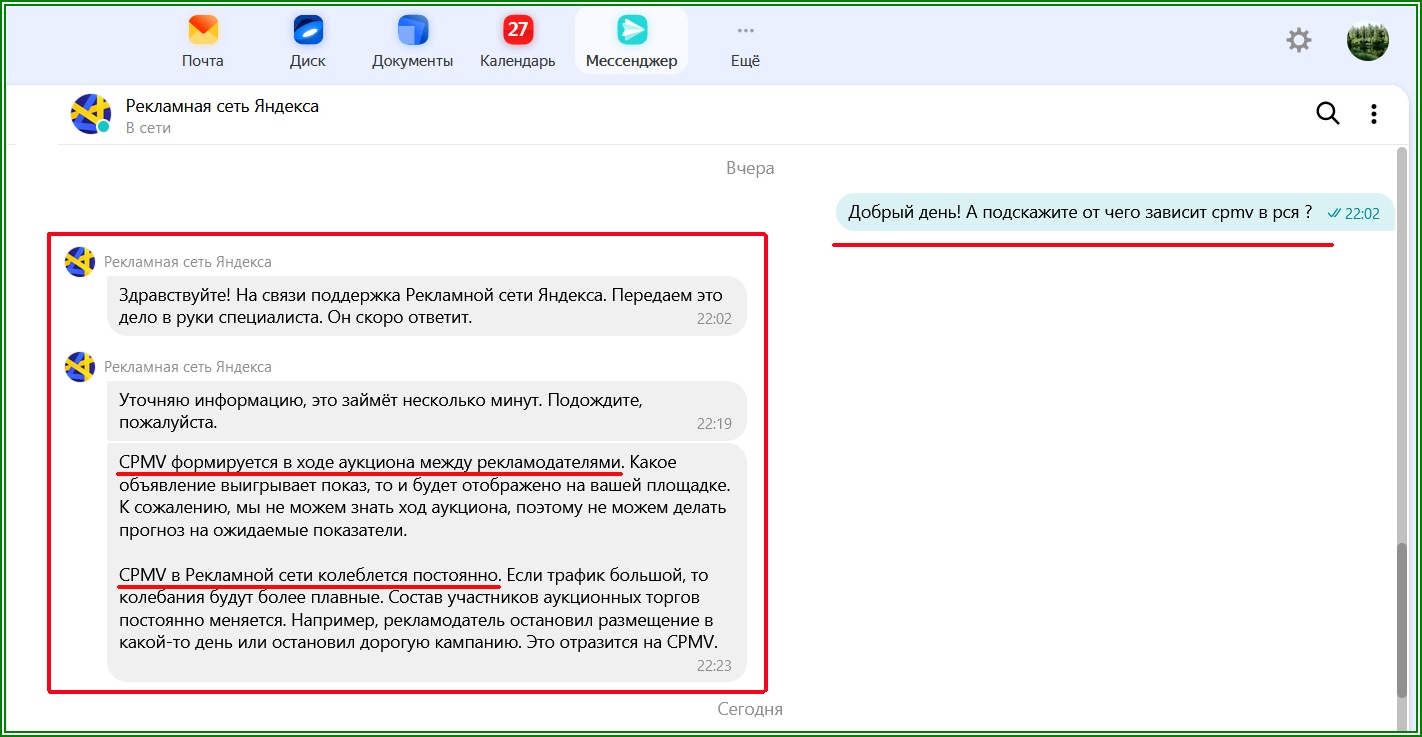
Task: Expand the Ещё three-dots menu
Action: pos(745,31)
